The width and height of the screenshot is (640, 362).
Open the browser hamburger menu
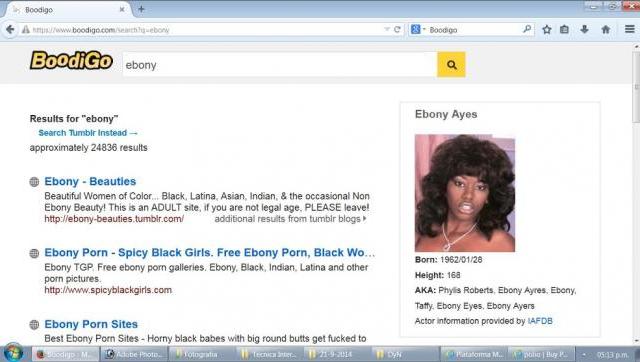coord(629,29)
